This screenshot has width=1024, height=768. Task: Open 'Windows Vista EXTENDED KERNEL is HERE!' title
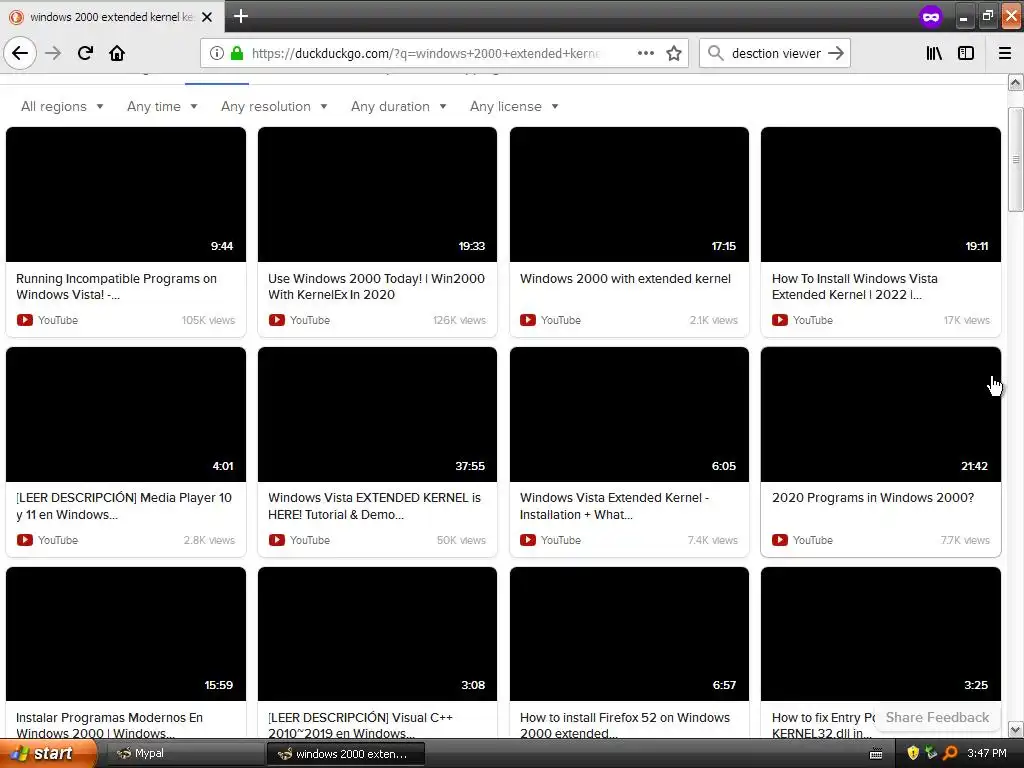pyautogui.click(x=374, y=506)
